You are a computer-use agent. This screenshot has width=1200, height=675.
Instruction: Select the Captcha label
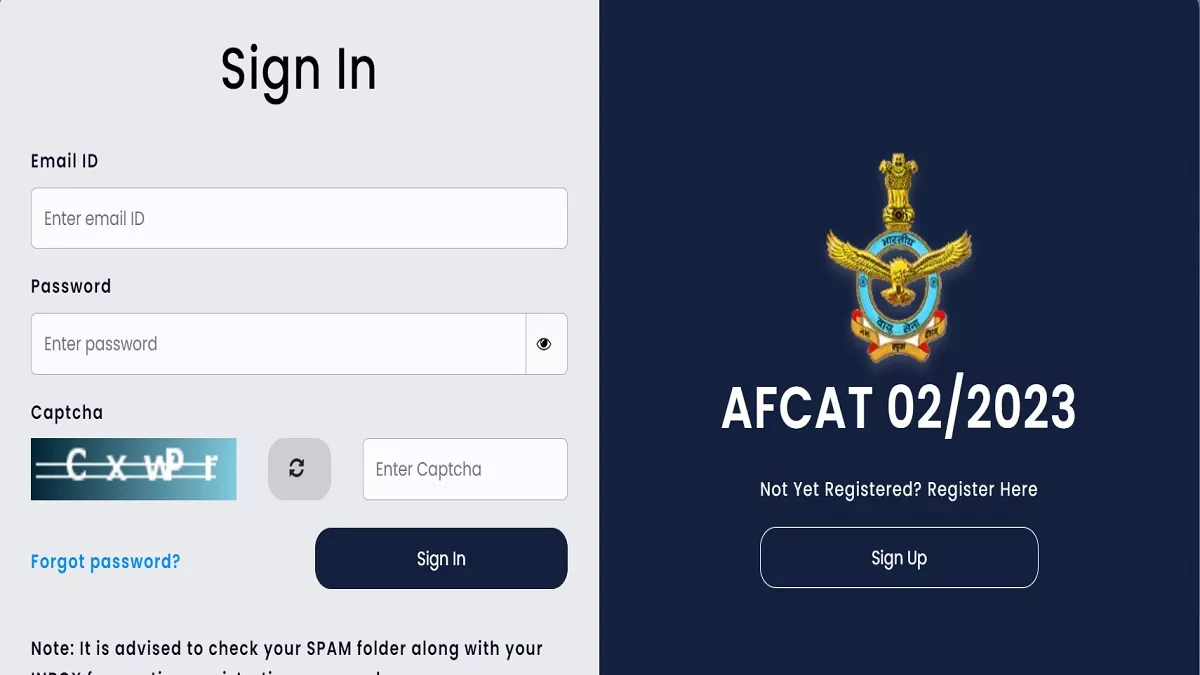67,412
